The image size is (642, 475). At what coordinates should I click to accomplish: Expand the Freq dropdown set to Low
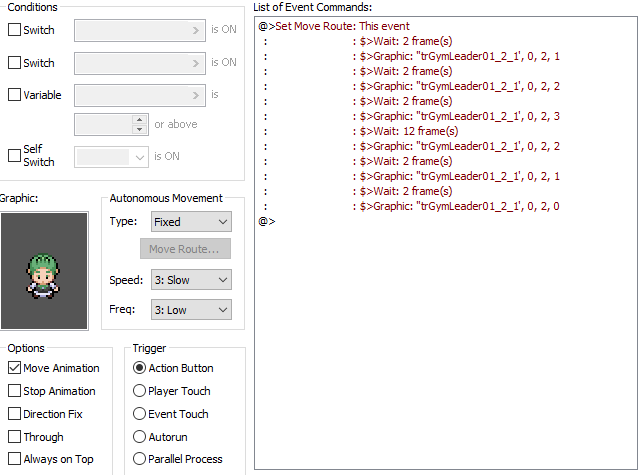tap(191, 310)
